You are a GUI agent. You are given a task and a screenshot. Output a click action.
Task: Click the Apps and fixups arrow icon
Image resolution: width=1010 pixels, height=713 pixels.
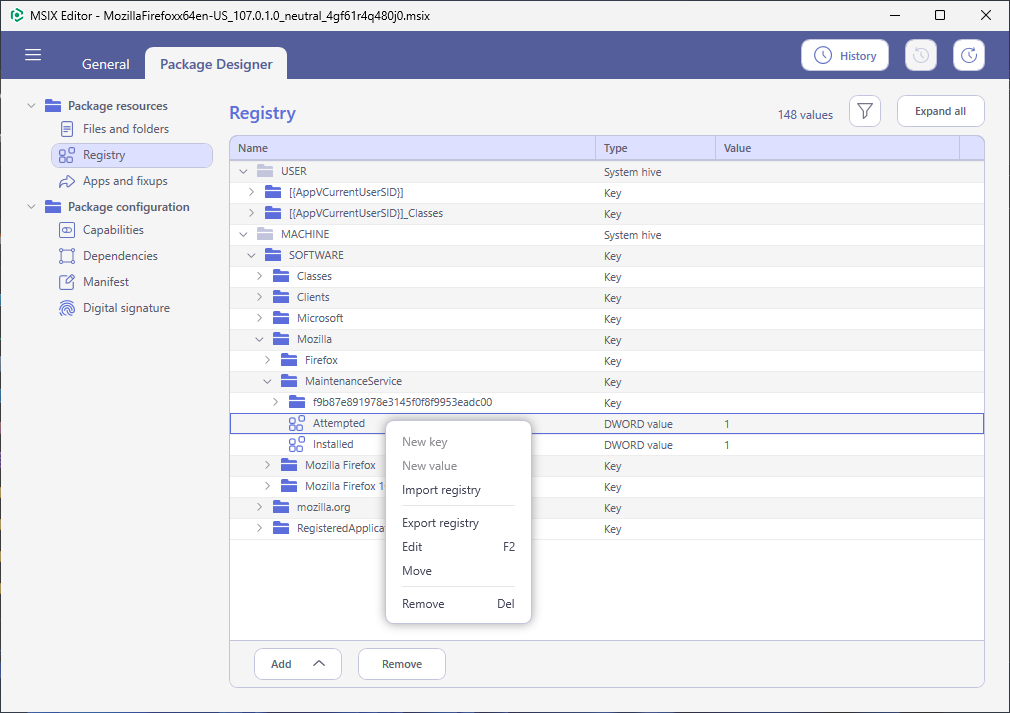[x=67, y=182]
